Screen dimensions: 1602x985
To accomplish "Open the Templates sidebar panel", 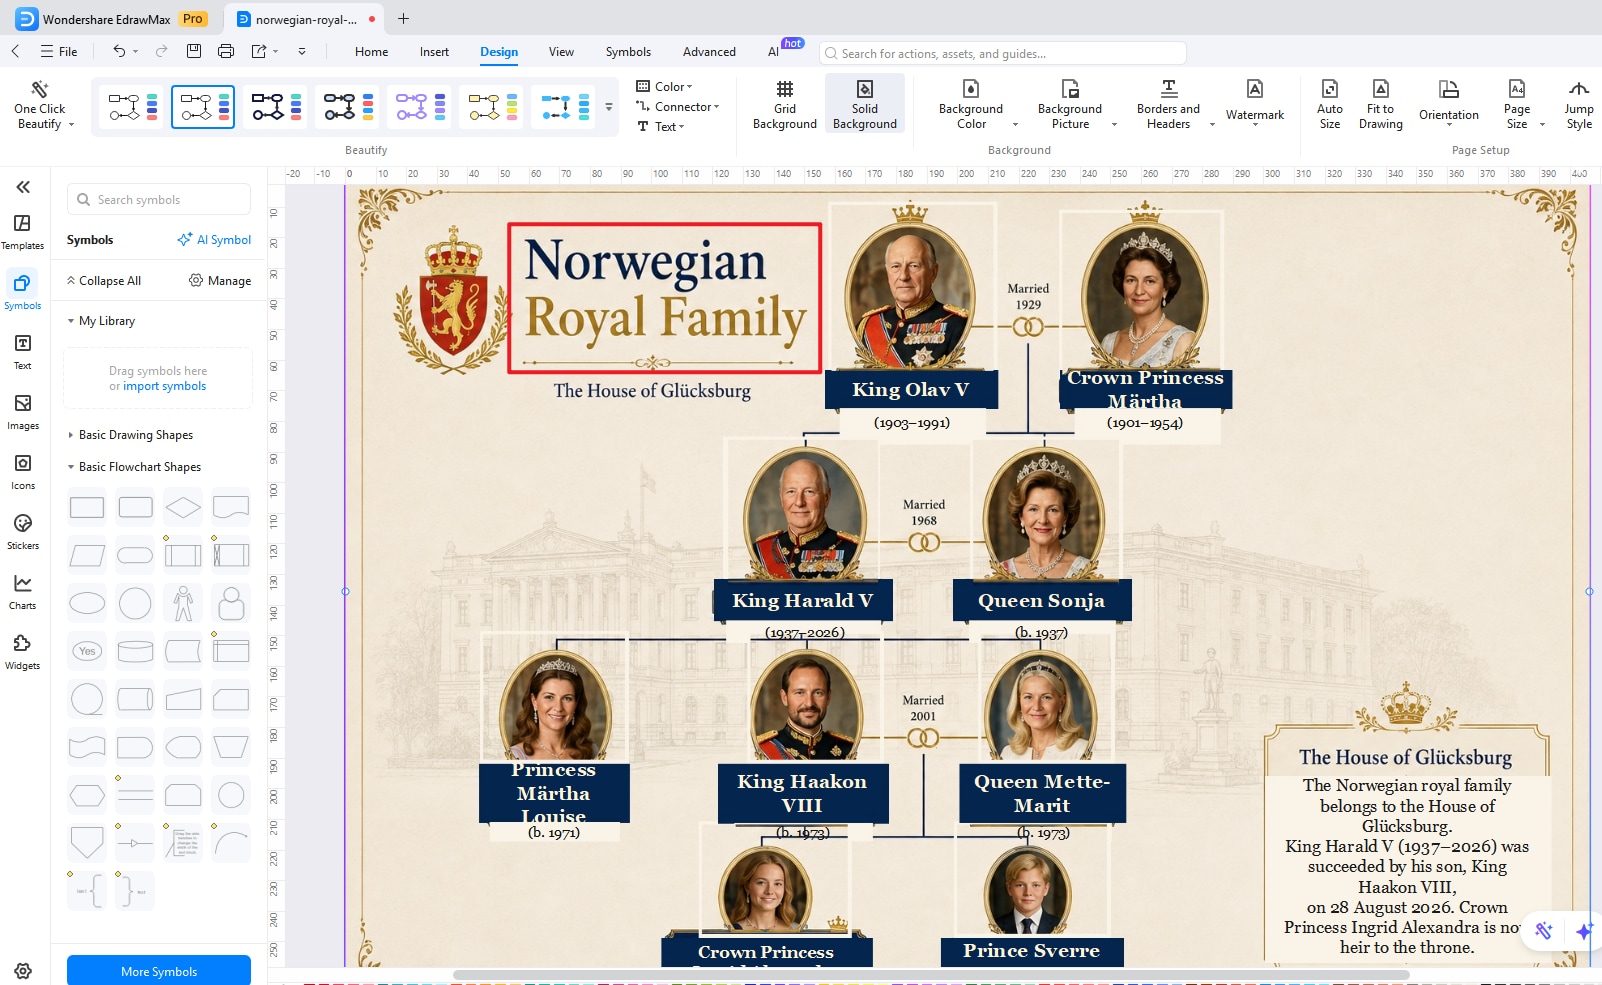I will coord(22,232).
